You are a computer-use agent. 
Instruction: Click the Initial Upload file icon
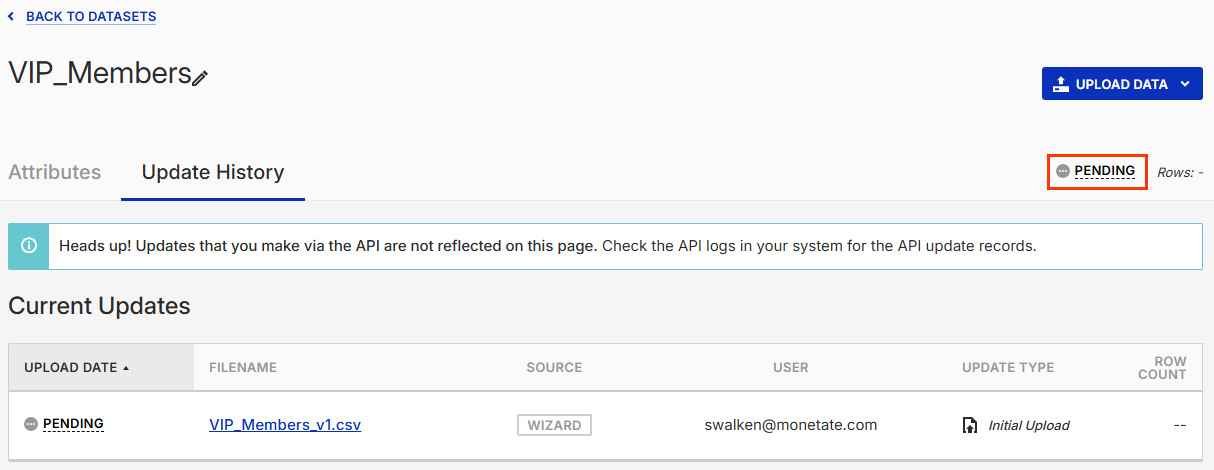pos(969,425)
